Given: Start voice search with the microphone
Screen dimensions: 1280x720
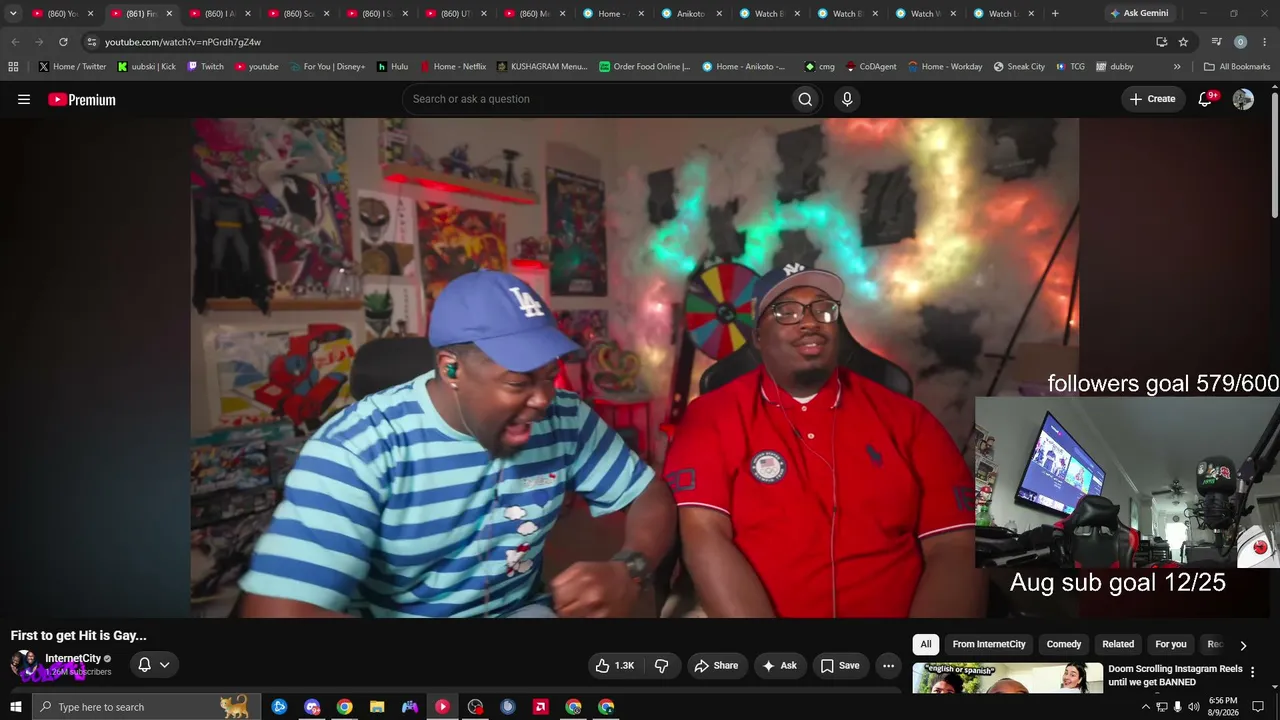Looking at the screenshot, I should point(847,99).
